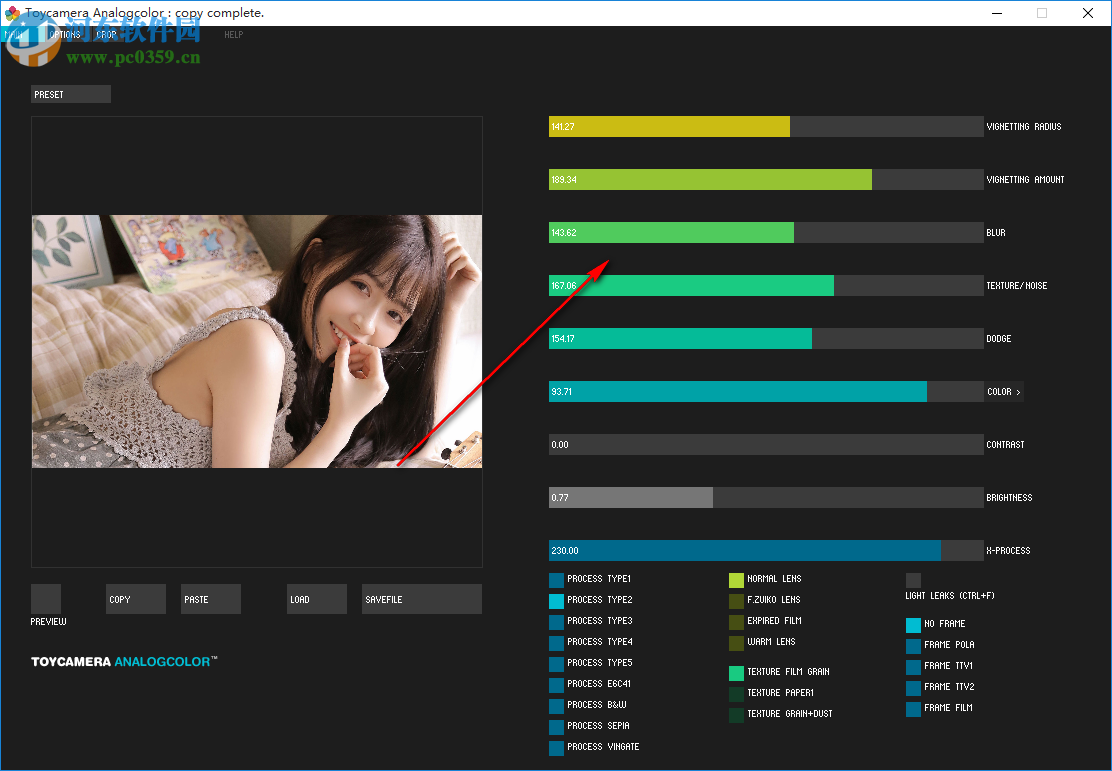Click the photo preview image

[257, 341]
